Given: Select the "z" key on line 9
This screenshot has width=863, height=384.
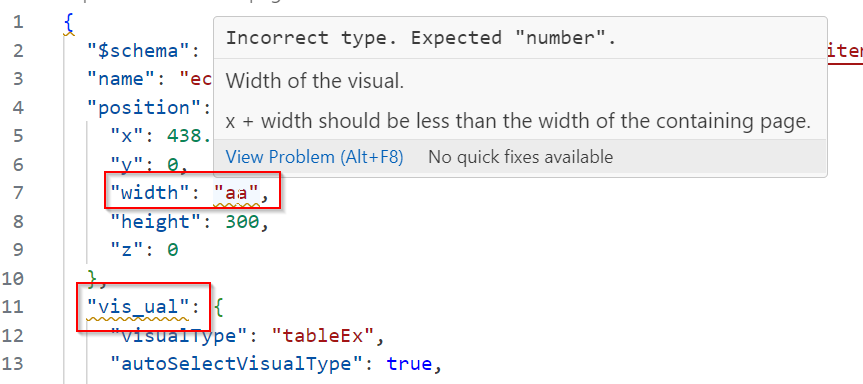Looking at the screenshot, I should point(128,250).
